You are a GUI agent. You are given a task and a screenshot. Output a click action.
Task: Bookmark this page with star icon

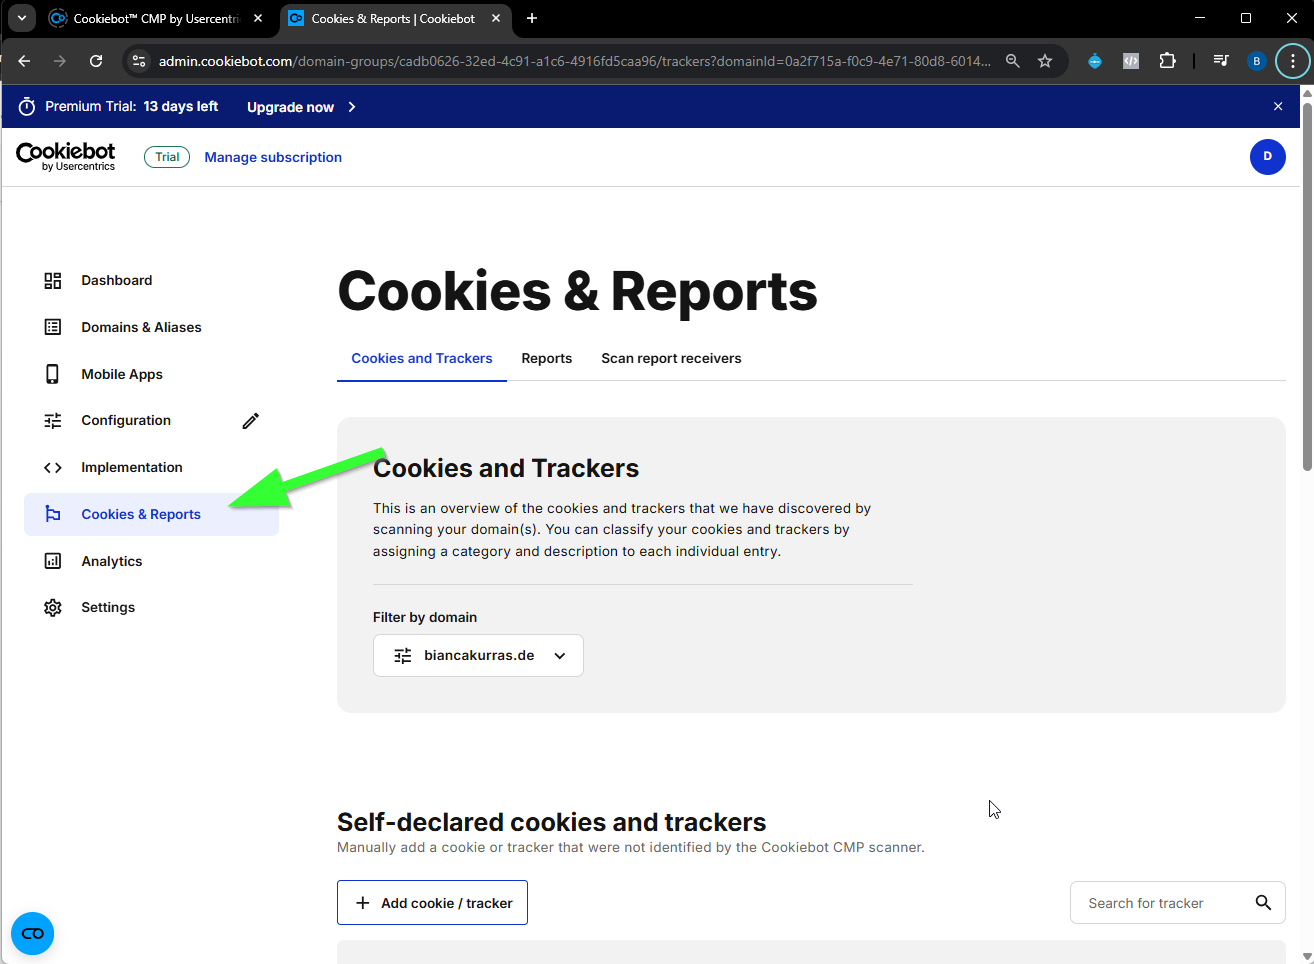1045,61
